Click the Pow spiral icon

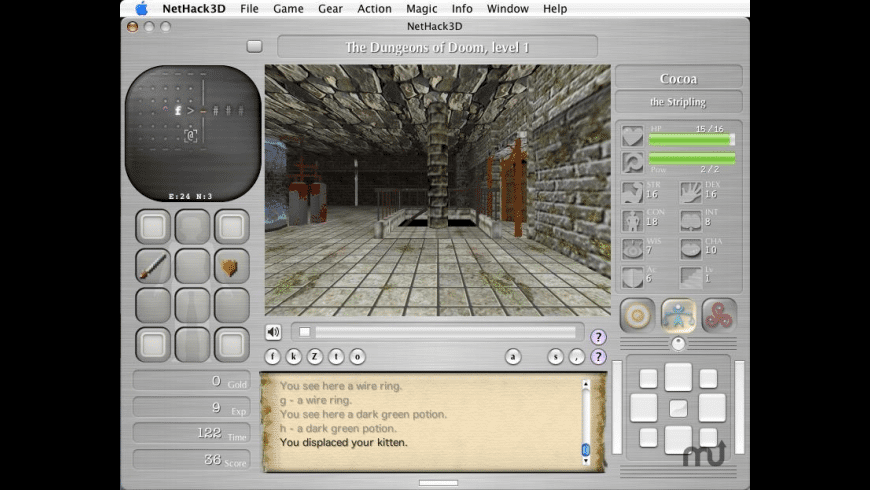pos(632,163)
